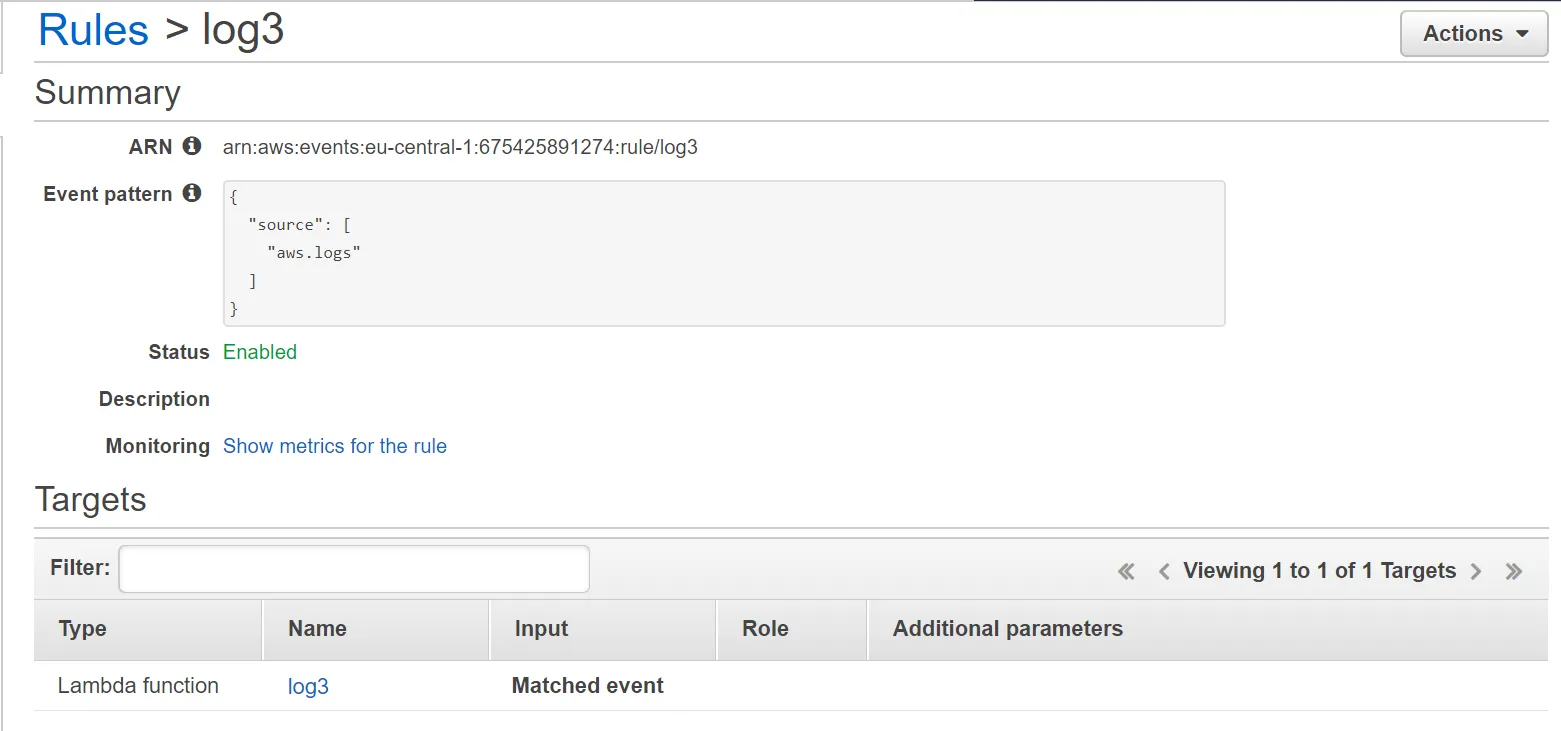This screenshot has height=731, width=1561.
Task: Go to next page of targets
Action: tap(1476, 571)
